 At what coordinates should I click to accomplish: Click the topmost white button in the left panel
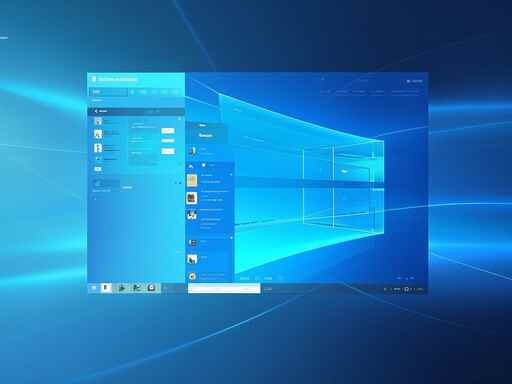point(168,131)
